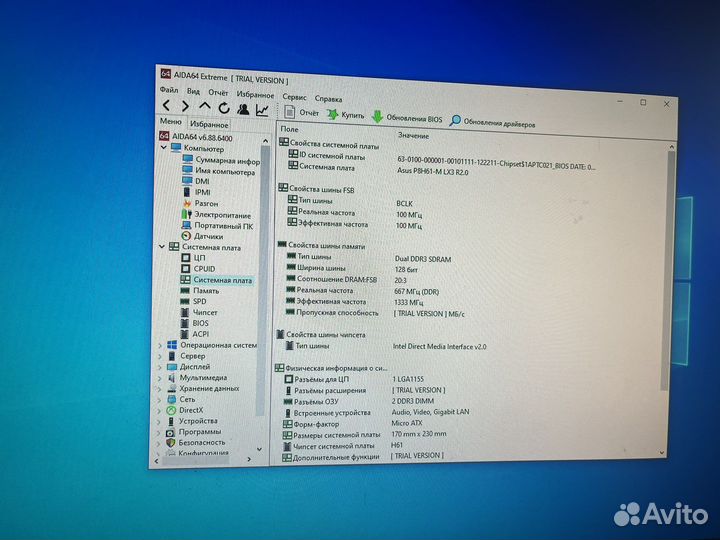Click the Поле column header
720x540 pixels.
click(289, 129)
